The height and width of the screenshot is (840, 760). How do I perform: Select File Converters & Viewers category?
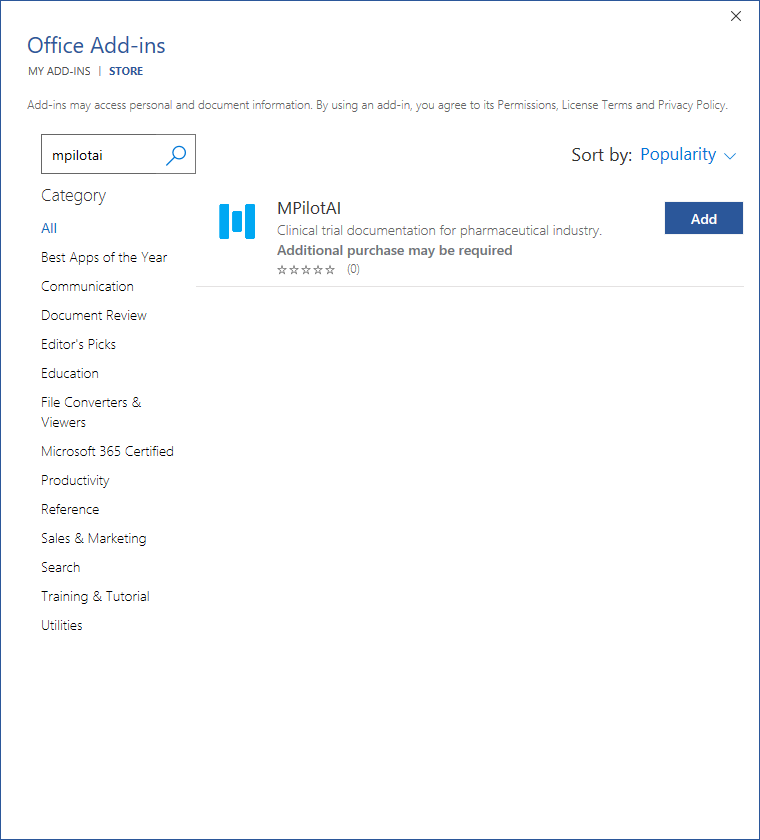click(x=91, y=412)
